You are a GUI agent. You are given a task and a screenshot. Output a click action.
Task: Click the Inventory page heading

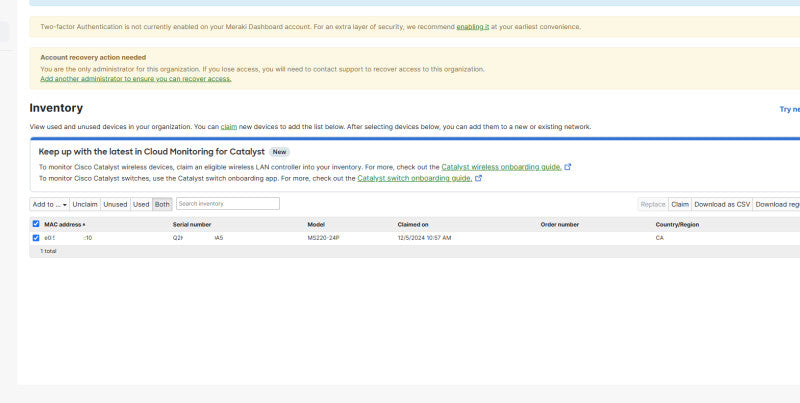coord(56,108)
